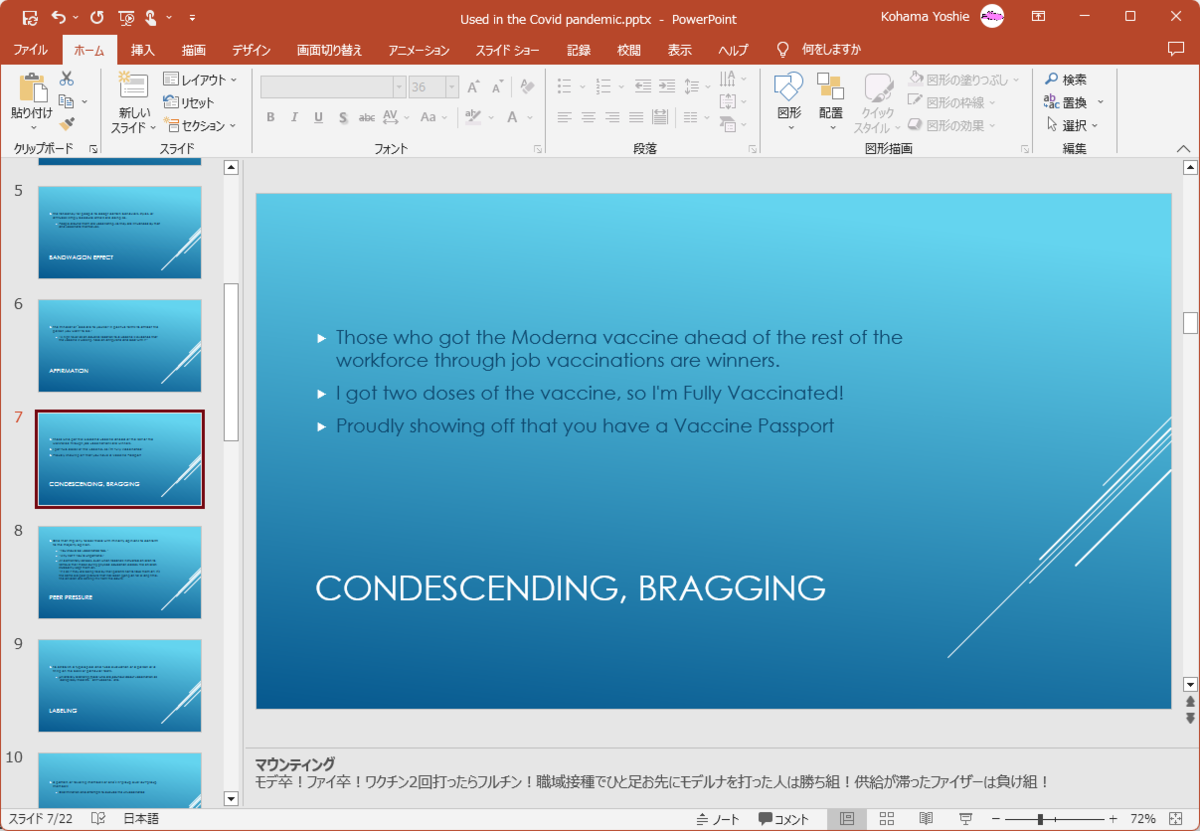Viewport: 1200px width, 831px height.
Task: Open the font size dropdown showing 36
Action: tap(452, 87)
